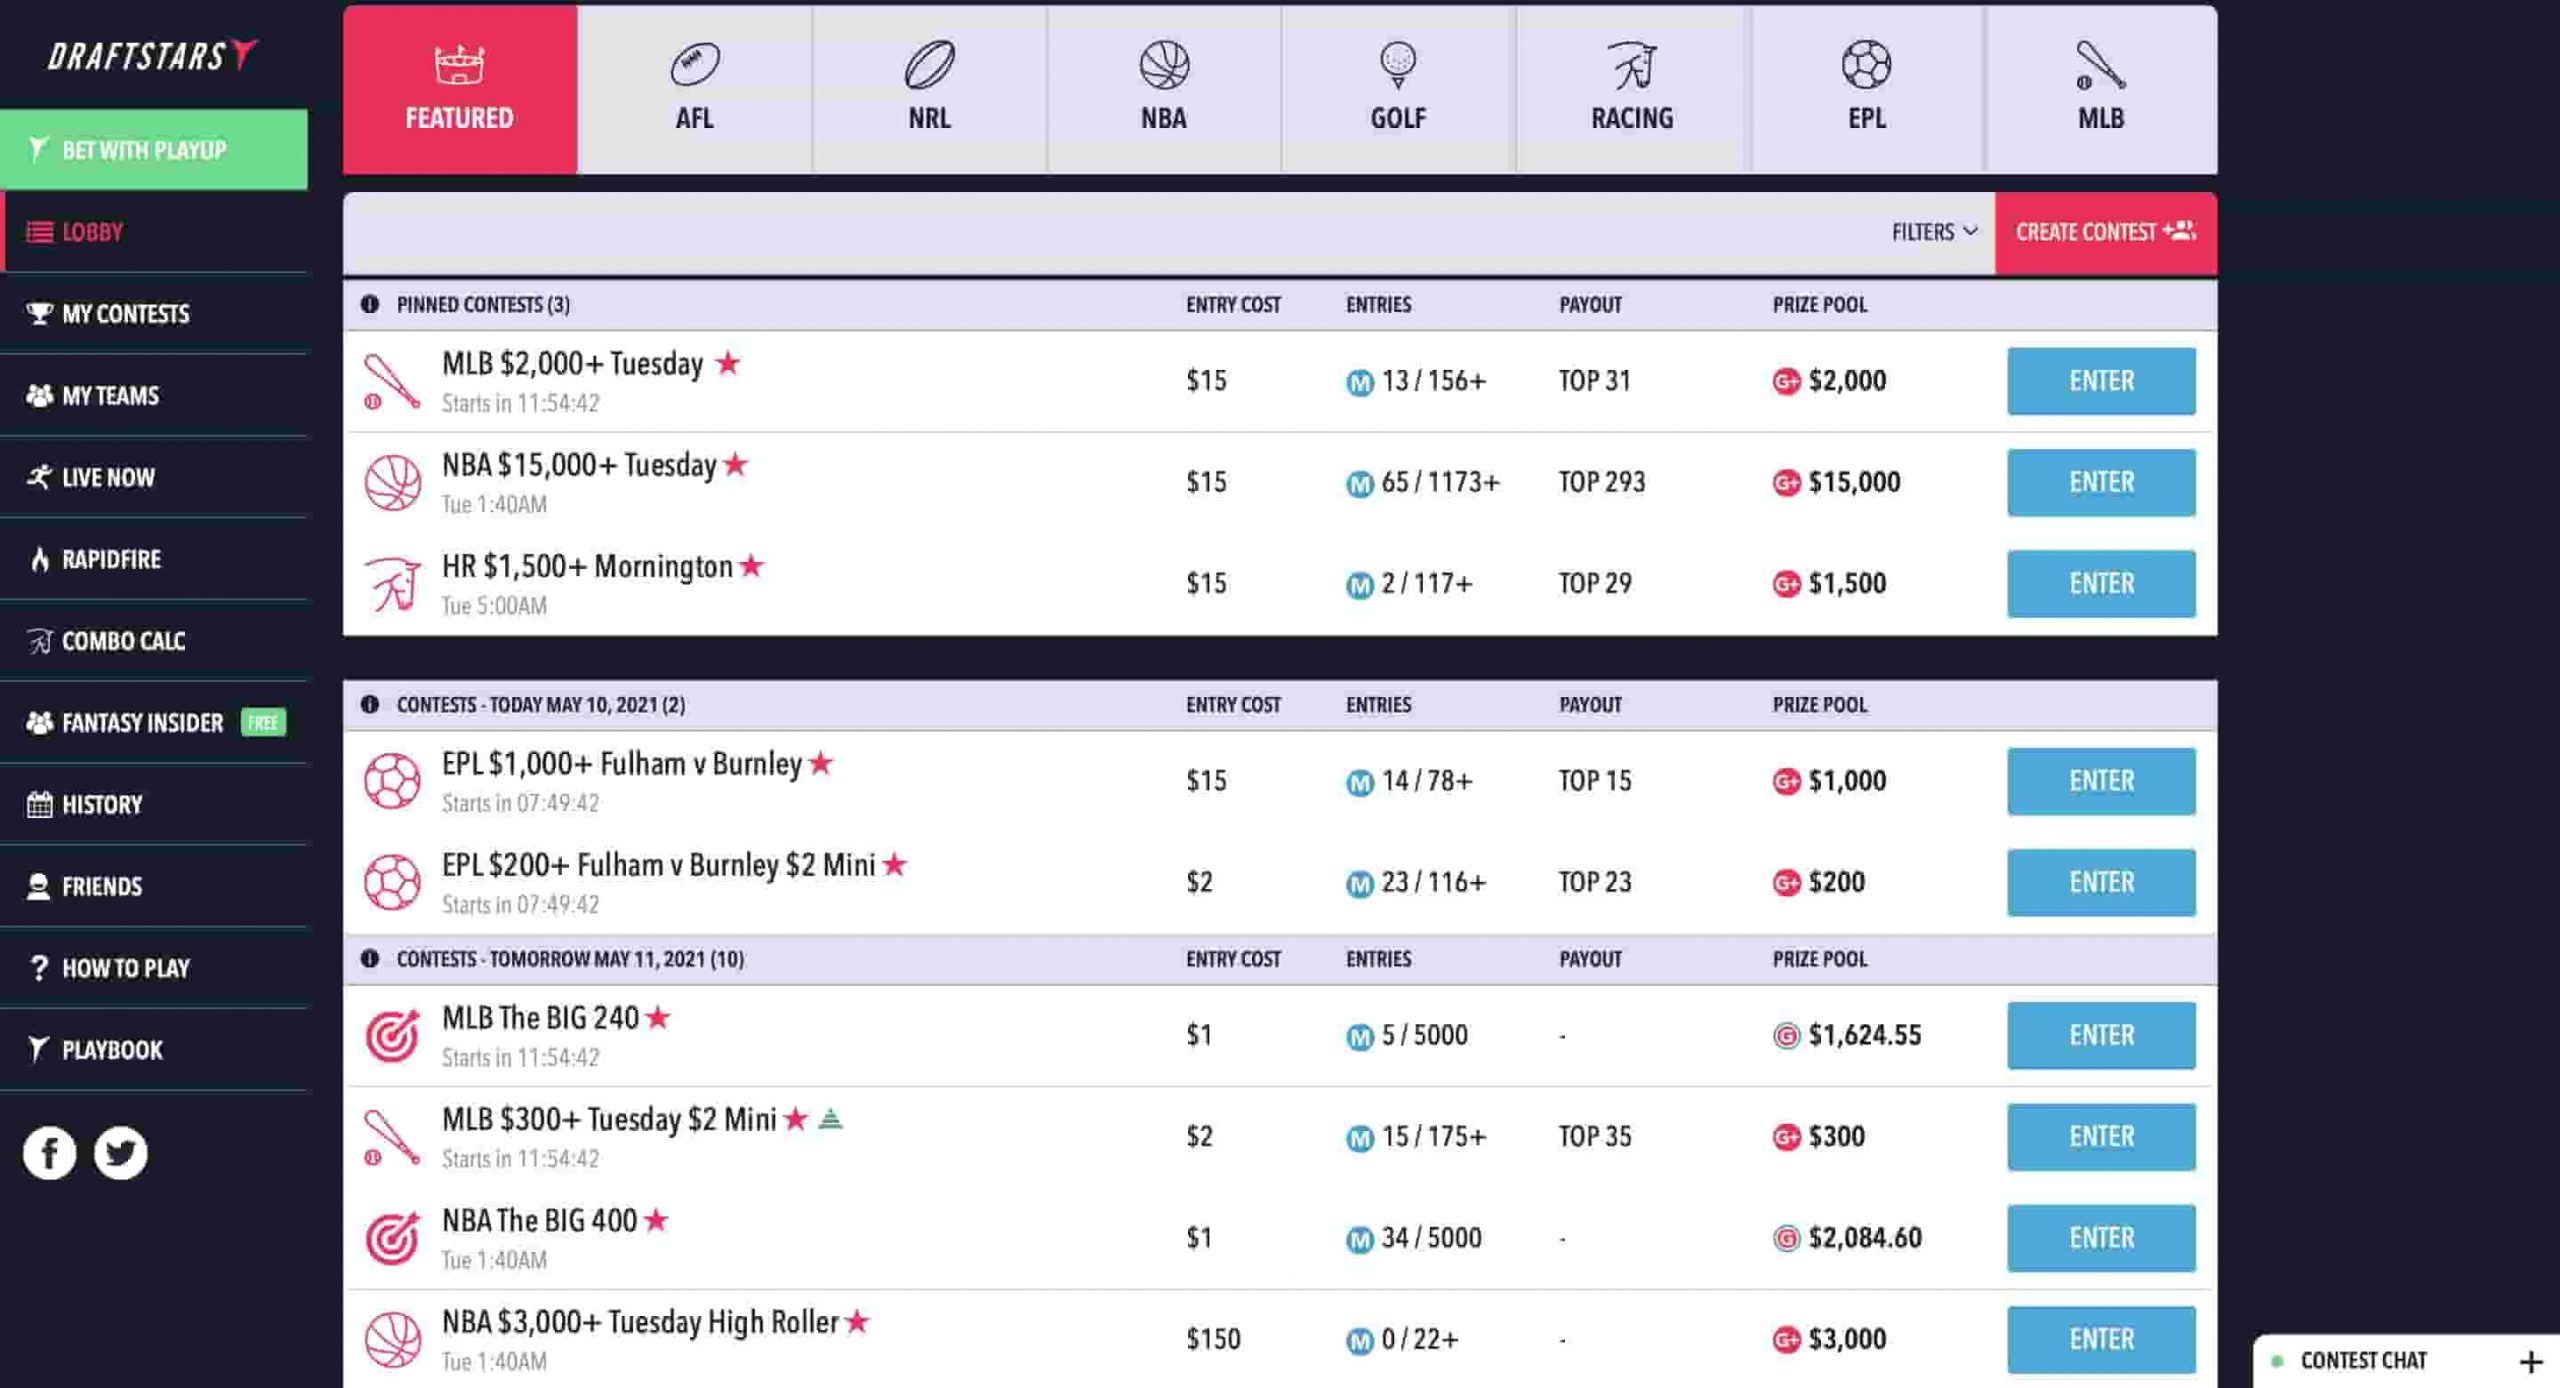Click star on MLB The BIG 240

pyautogui.click(x=657, y=1018)
